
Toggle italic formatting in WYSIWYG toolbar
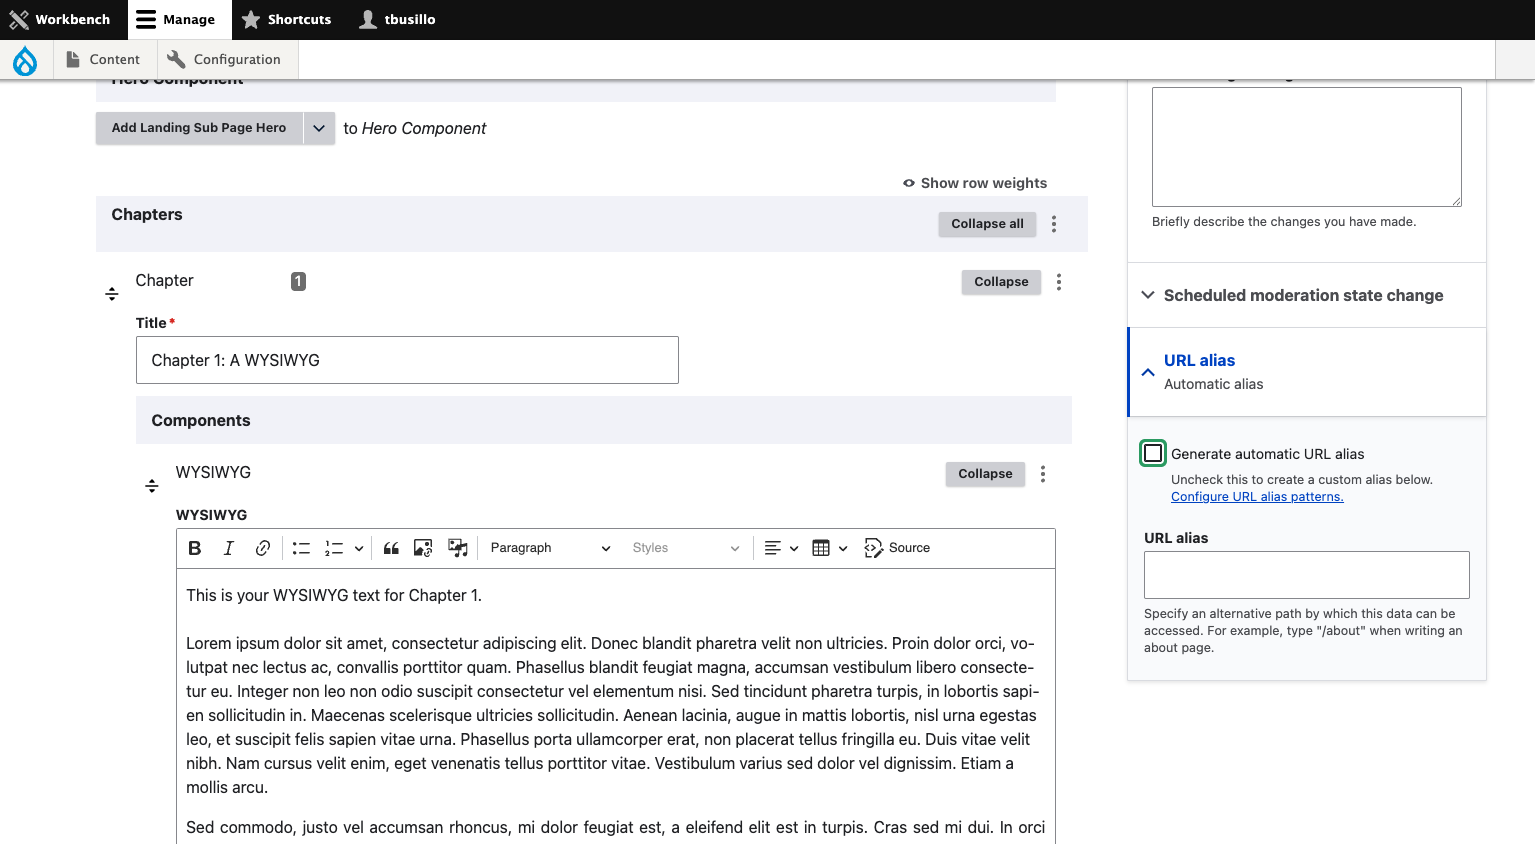tap(229, 548)
